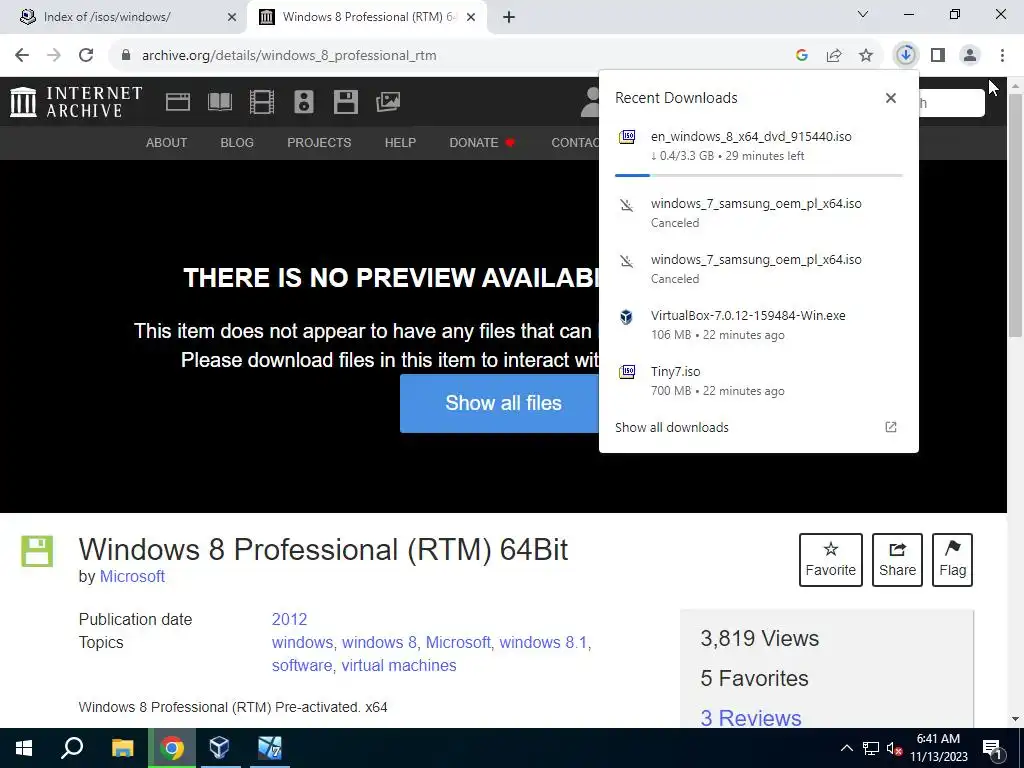Select Windows 8 Professional (RTM) tab
The height and width of the screenshot is (768, 1024).
366,17
